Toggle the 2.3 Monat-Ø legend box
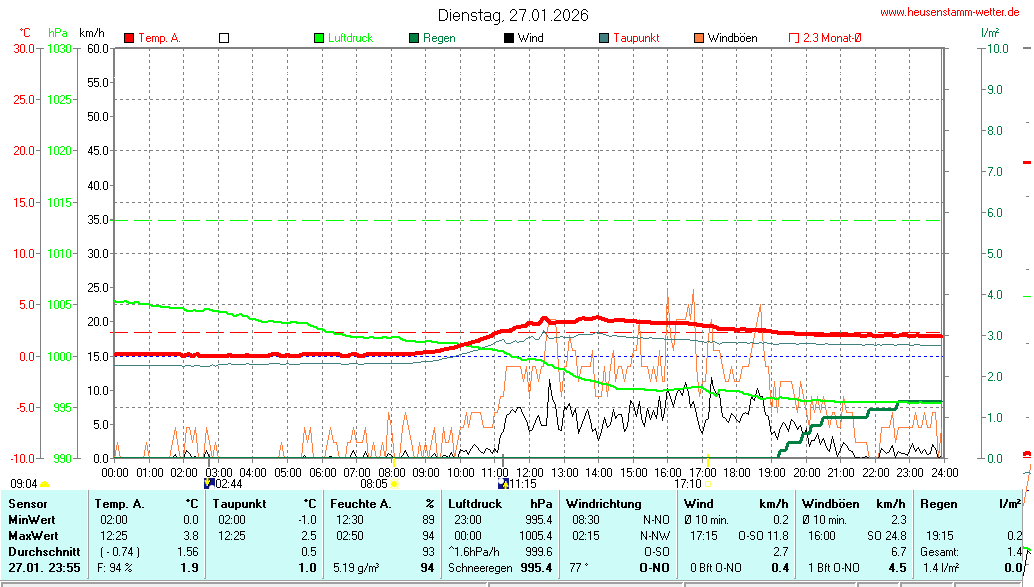 [x=794, y=38]
